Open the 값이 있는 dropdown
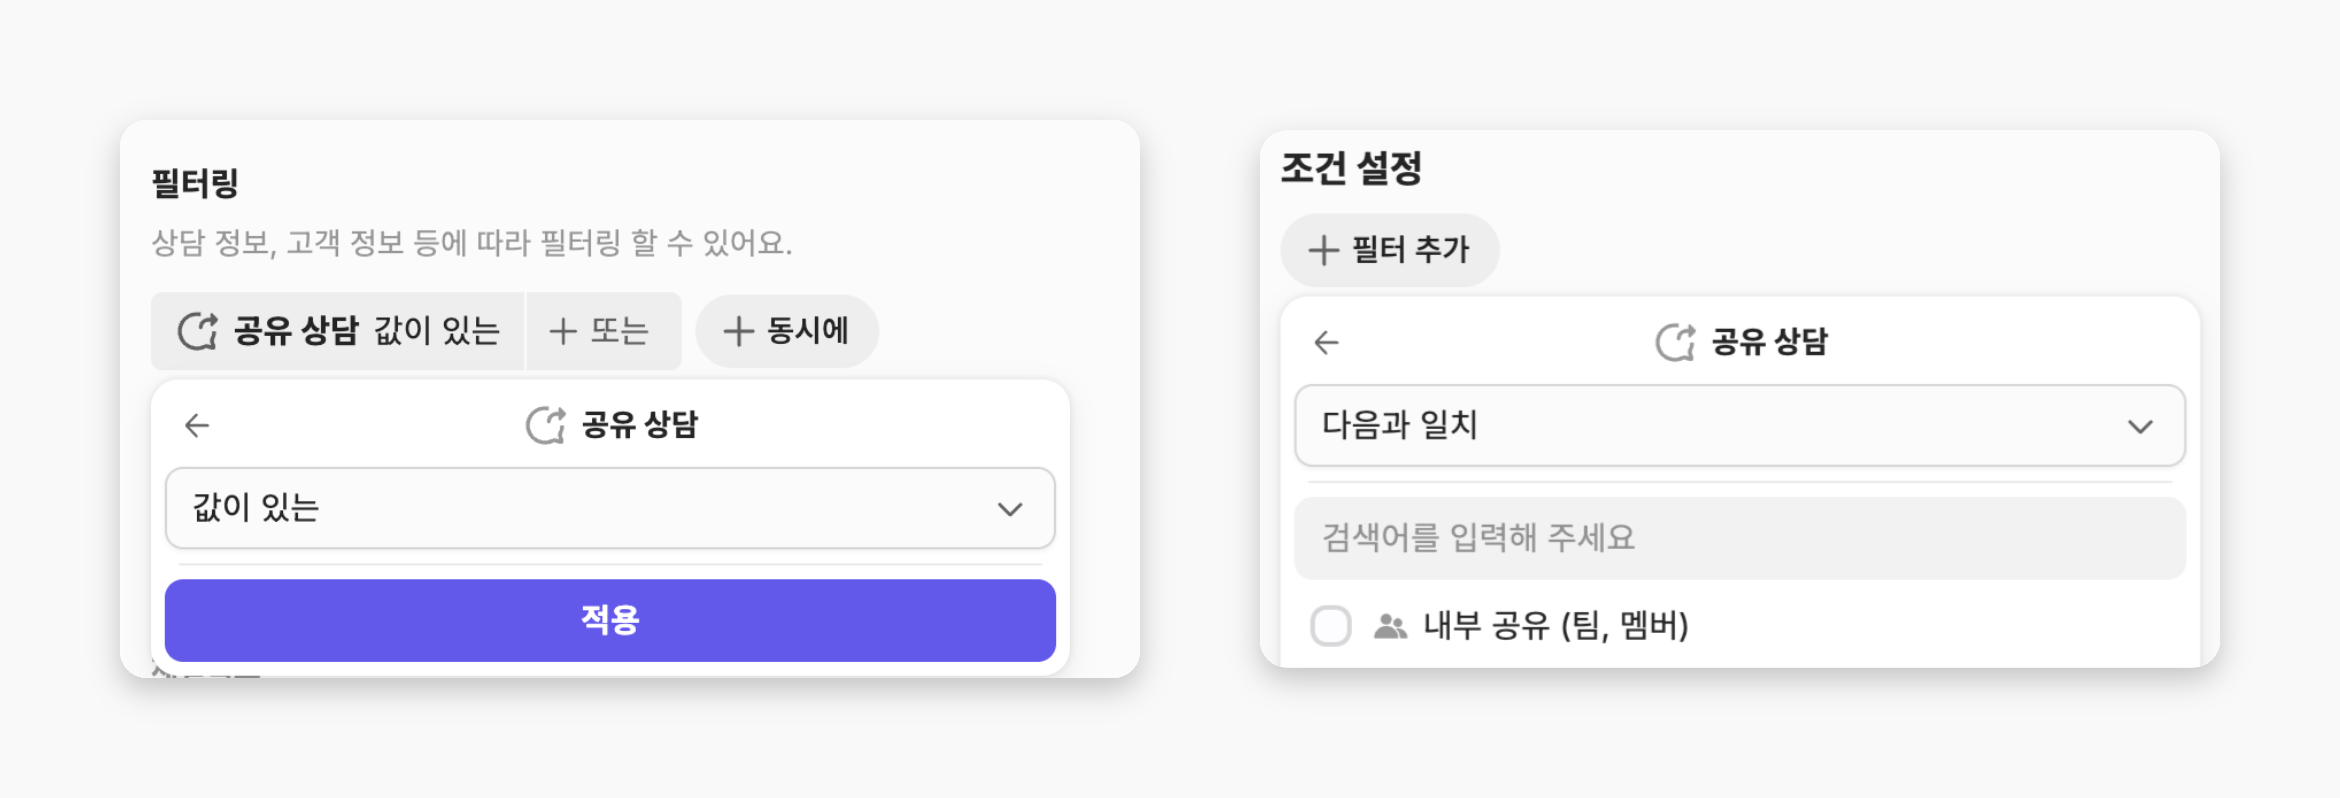Viewport: 2340px width, 798px height. click(610, 508)
